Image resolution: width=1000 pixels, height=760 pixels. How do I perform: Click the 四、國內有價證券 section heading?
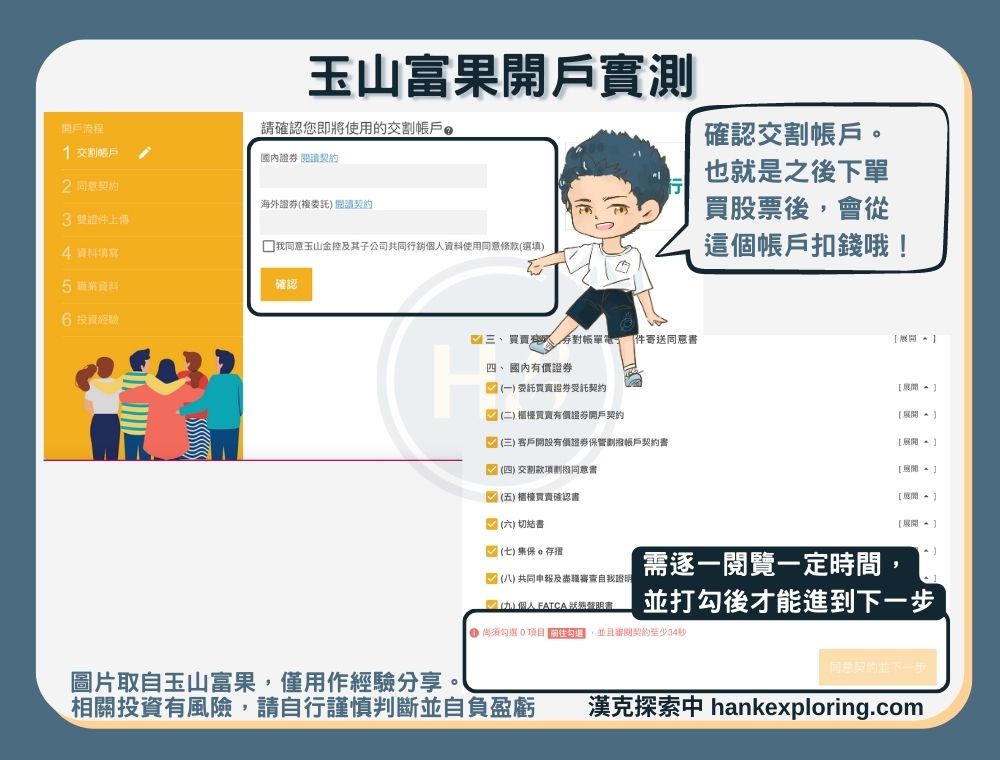pos(529,368)
